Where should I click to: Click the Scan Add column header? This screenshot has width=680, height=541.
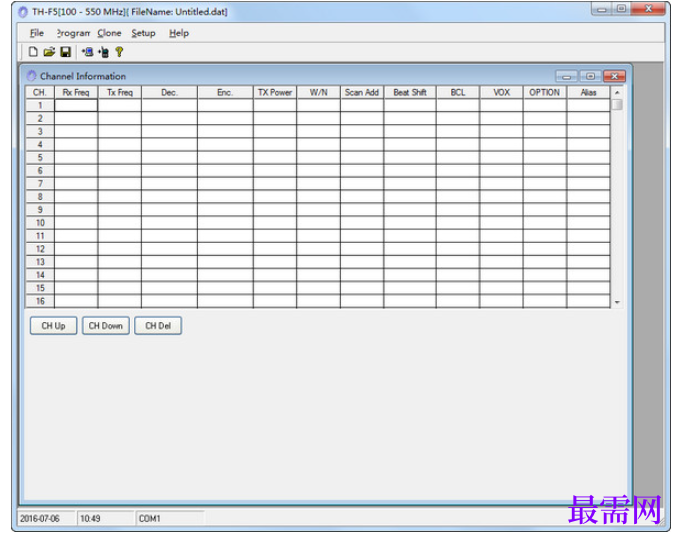point(362,92)
